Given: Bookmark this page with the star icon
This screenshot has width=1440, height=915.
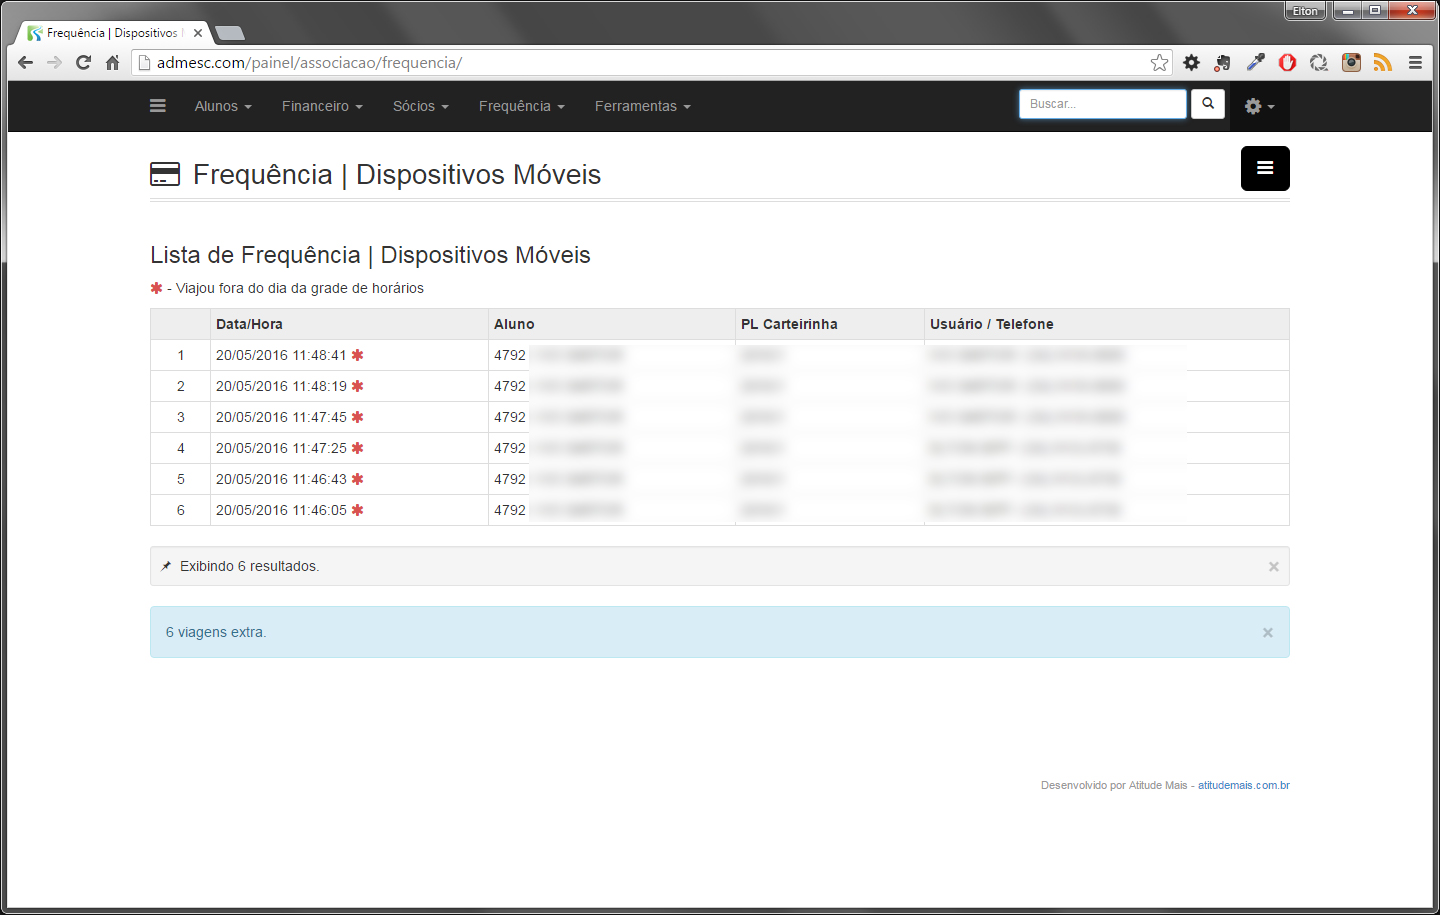Looking at the screenshot, I should (x=1159, y=63).
